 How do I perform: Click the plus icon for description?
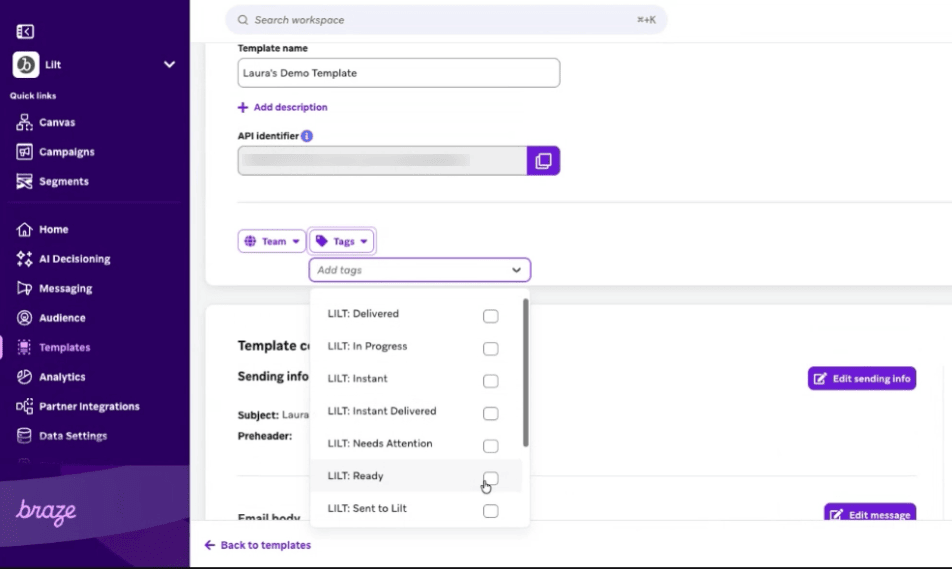tap(243, 107)
